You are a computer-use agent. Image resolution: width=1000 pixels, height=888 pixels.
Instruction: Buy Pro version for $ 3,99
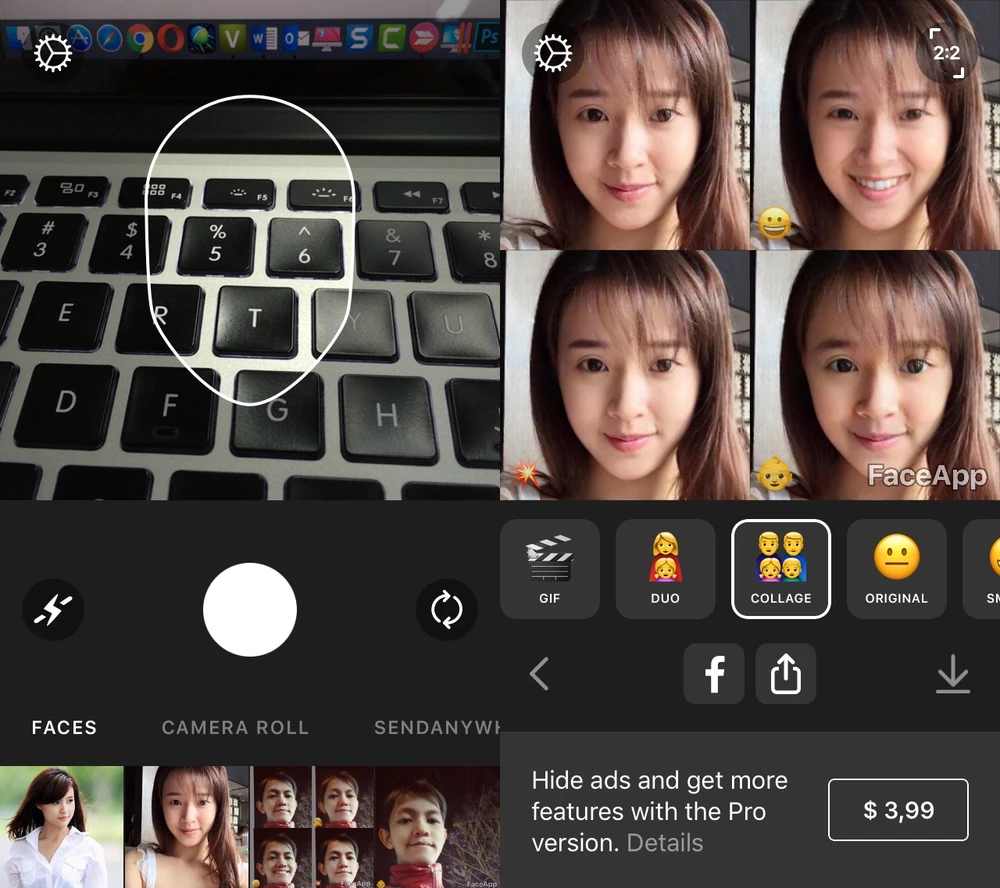click(x=898, y=810)
